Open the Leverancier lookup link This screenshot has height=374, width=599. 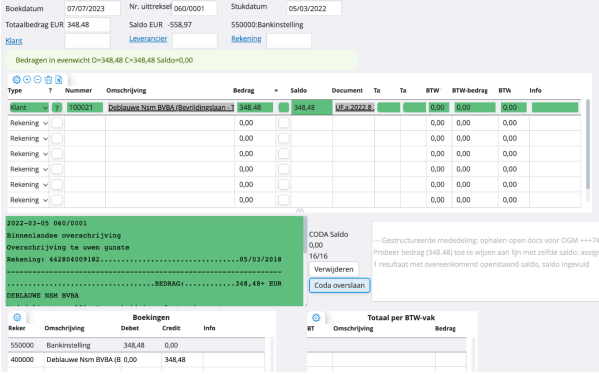pyautogui.click(x=148, y=39)
